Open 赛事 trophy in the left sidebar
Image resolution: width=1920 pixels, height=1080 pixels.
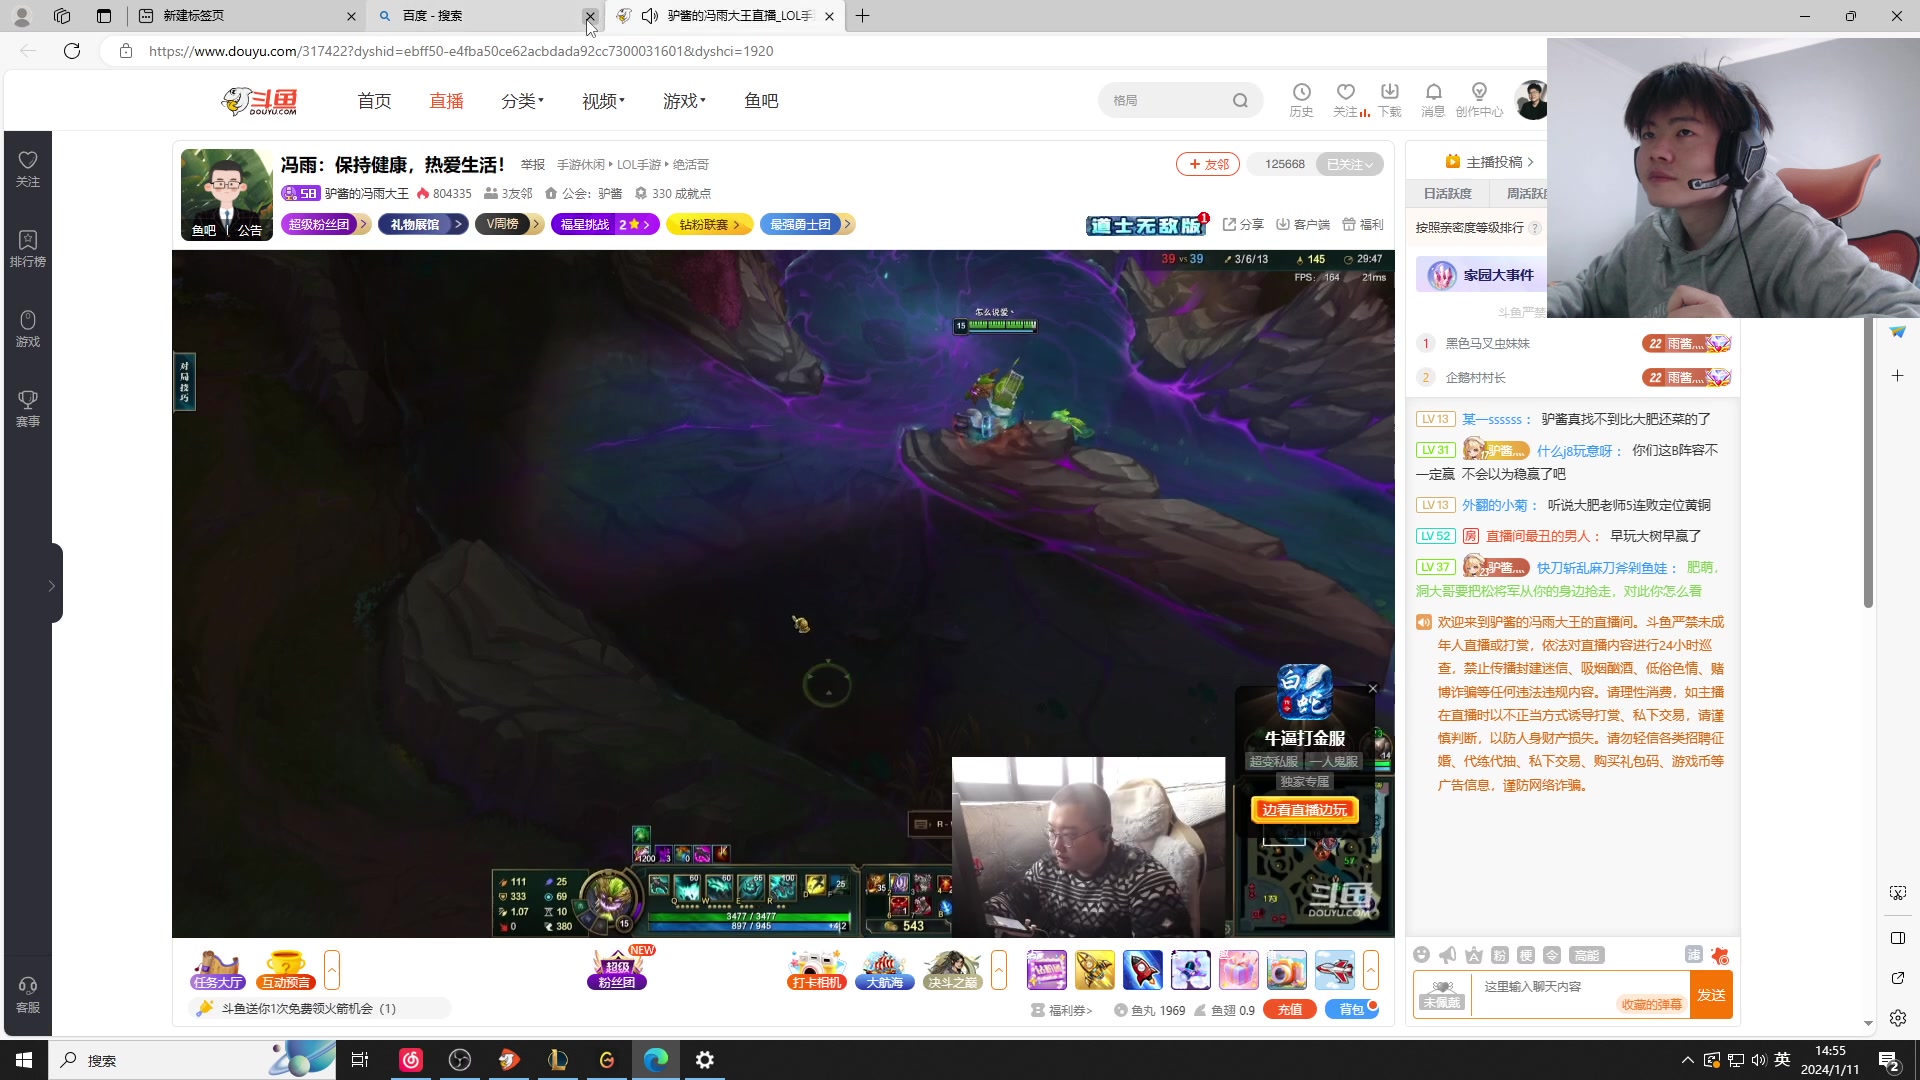click(x=28, y=408)
